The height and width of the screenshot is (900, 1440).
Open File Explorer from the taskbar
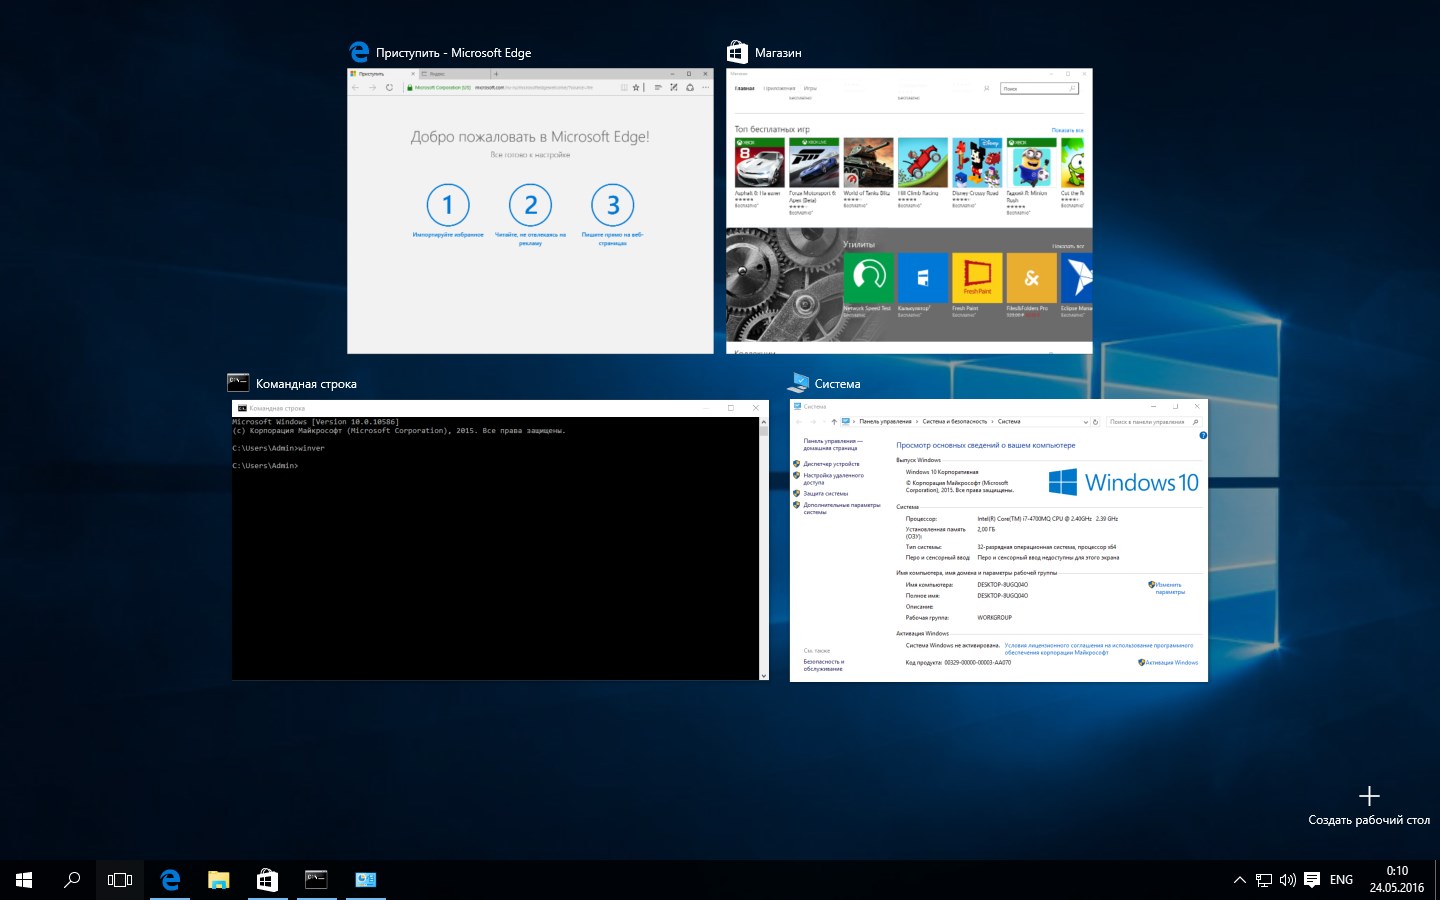218,880
